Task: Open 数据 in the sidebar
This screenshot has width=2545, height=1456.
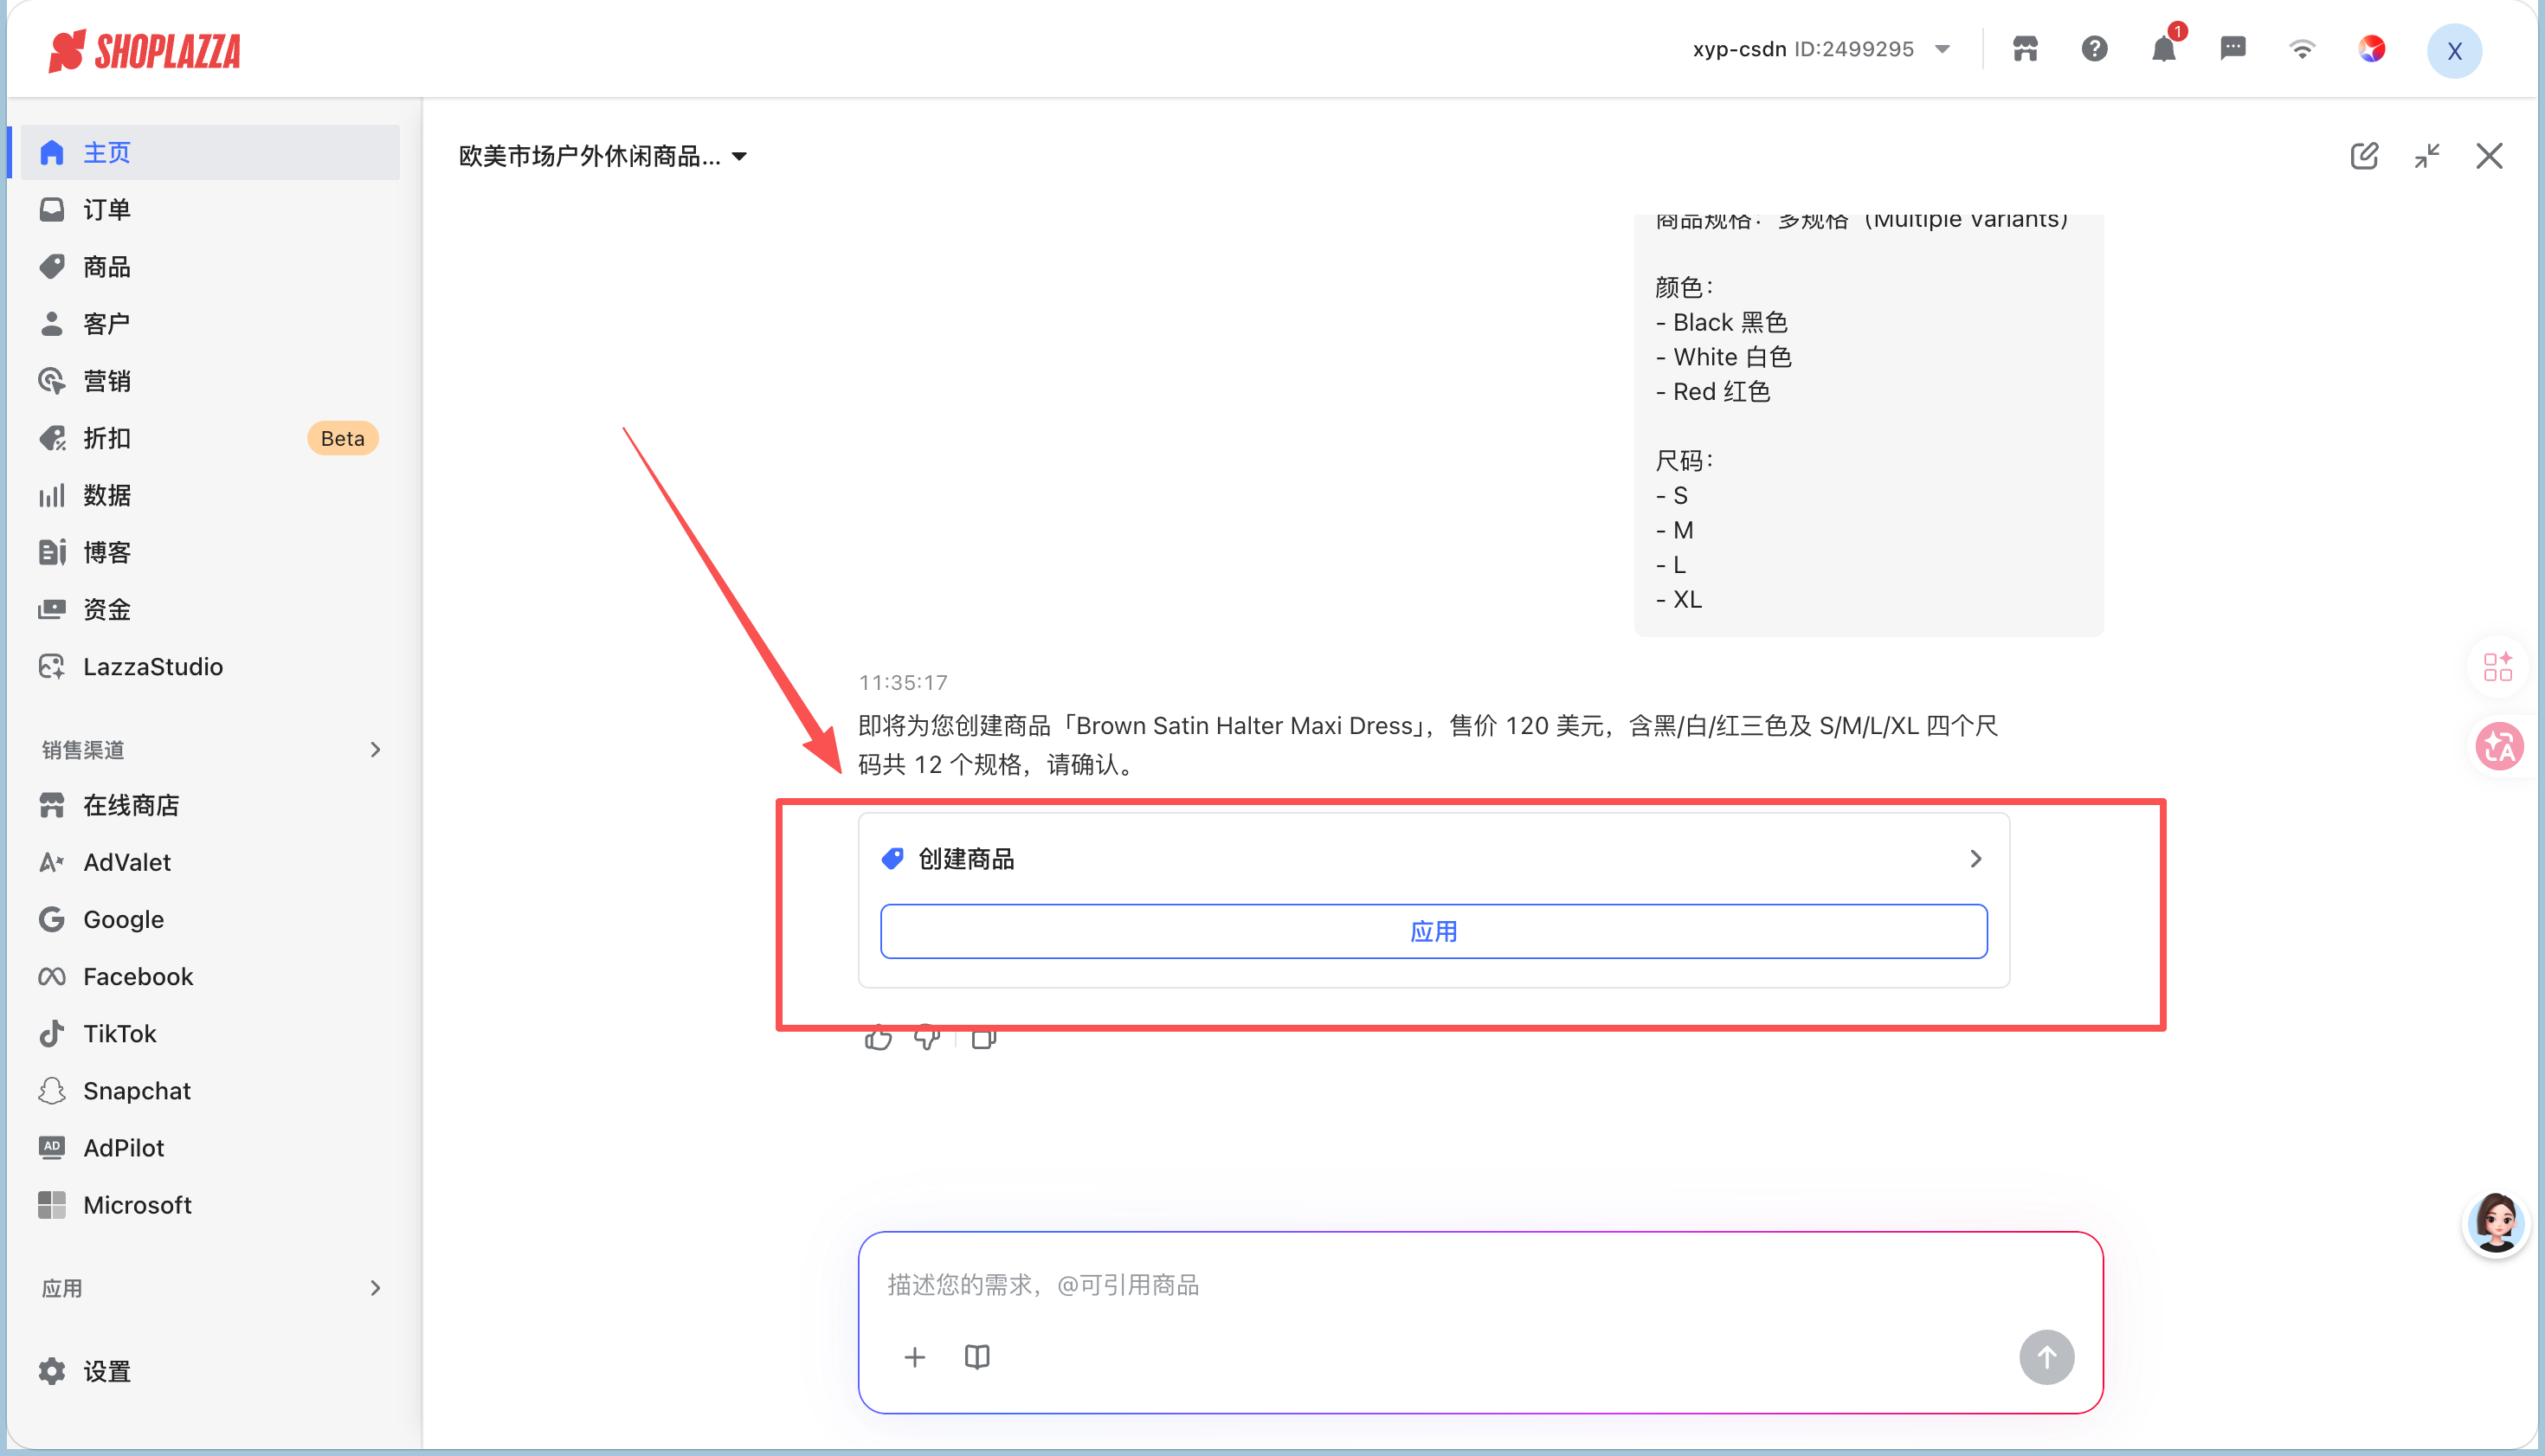Action: tap(210, 495)
